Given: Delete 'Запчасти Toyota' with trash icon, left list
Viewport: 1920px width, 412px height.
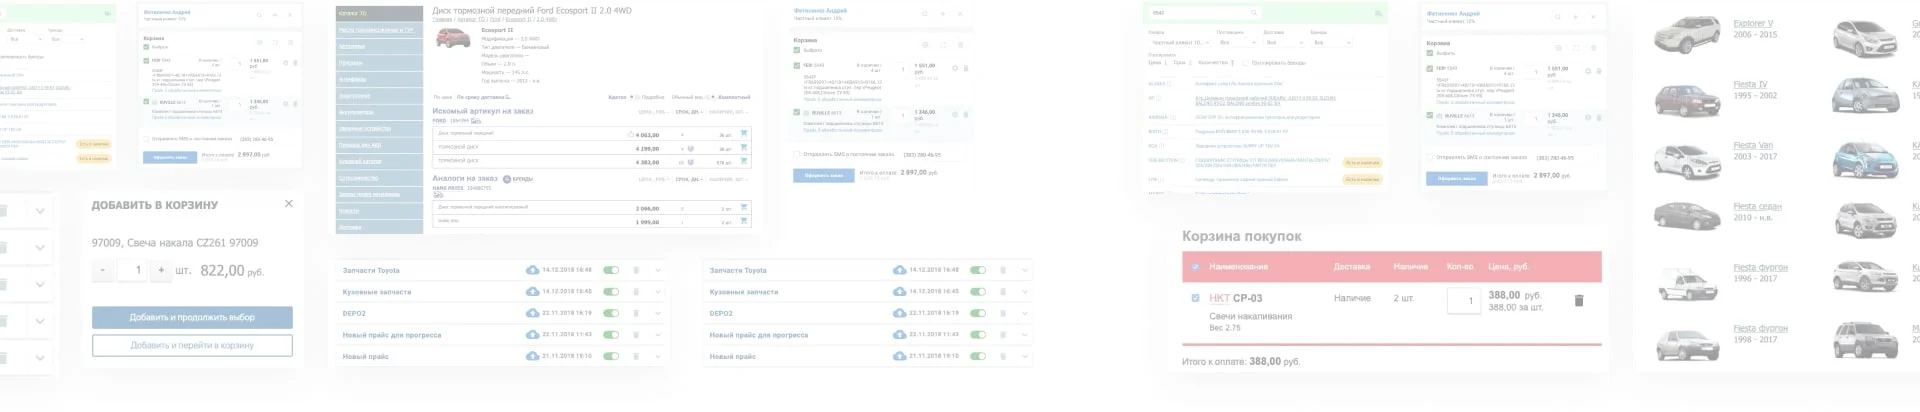Looking at the screenshot, I should pyautogui.click(x=636, y=270).
